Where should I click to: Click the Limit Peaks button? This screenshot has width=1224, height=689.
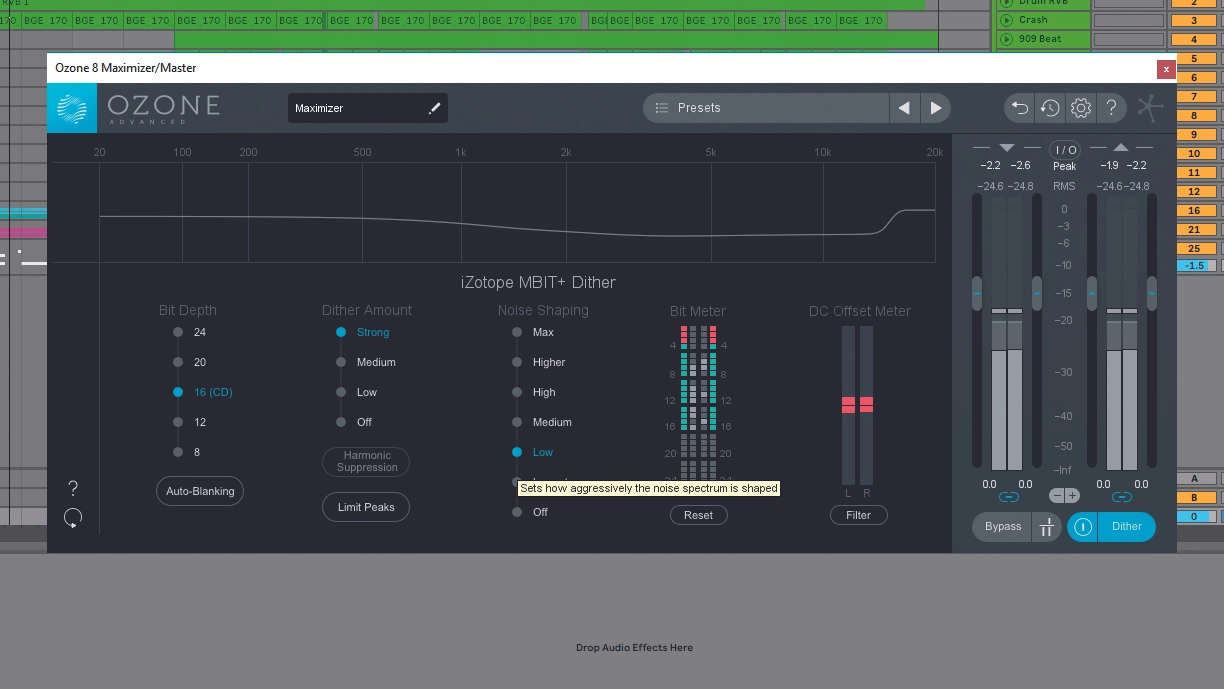click(x=366, y=507)
